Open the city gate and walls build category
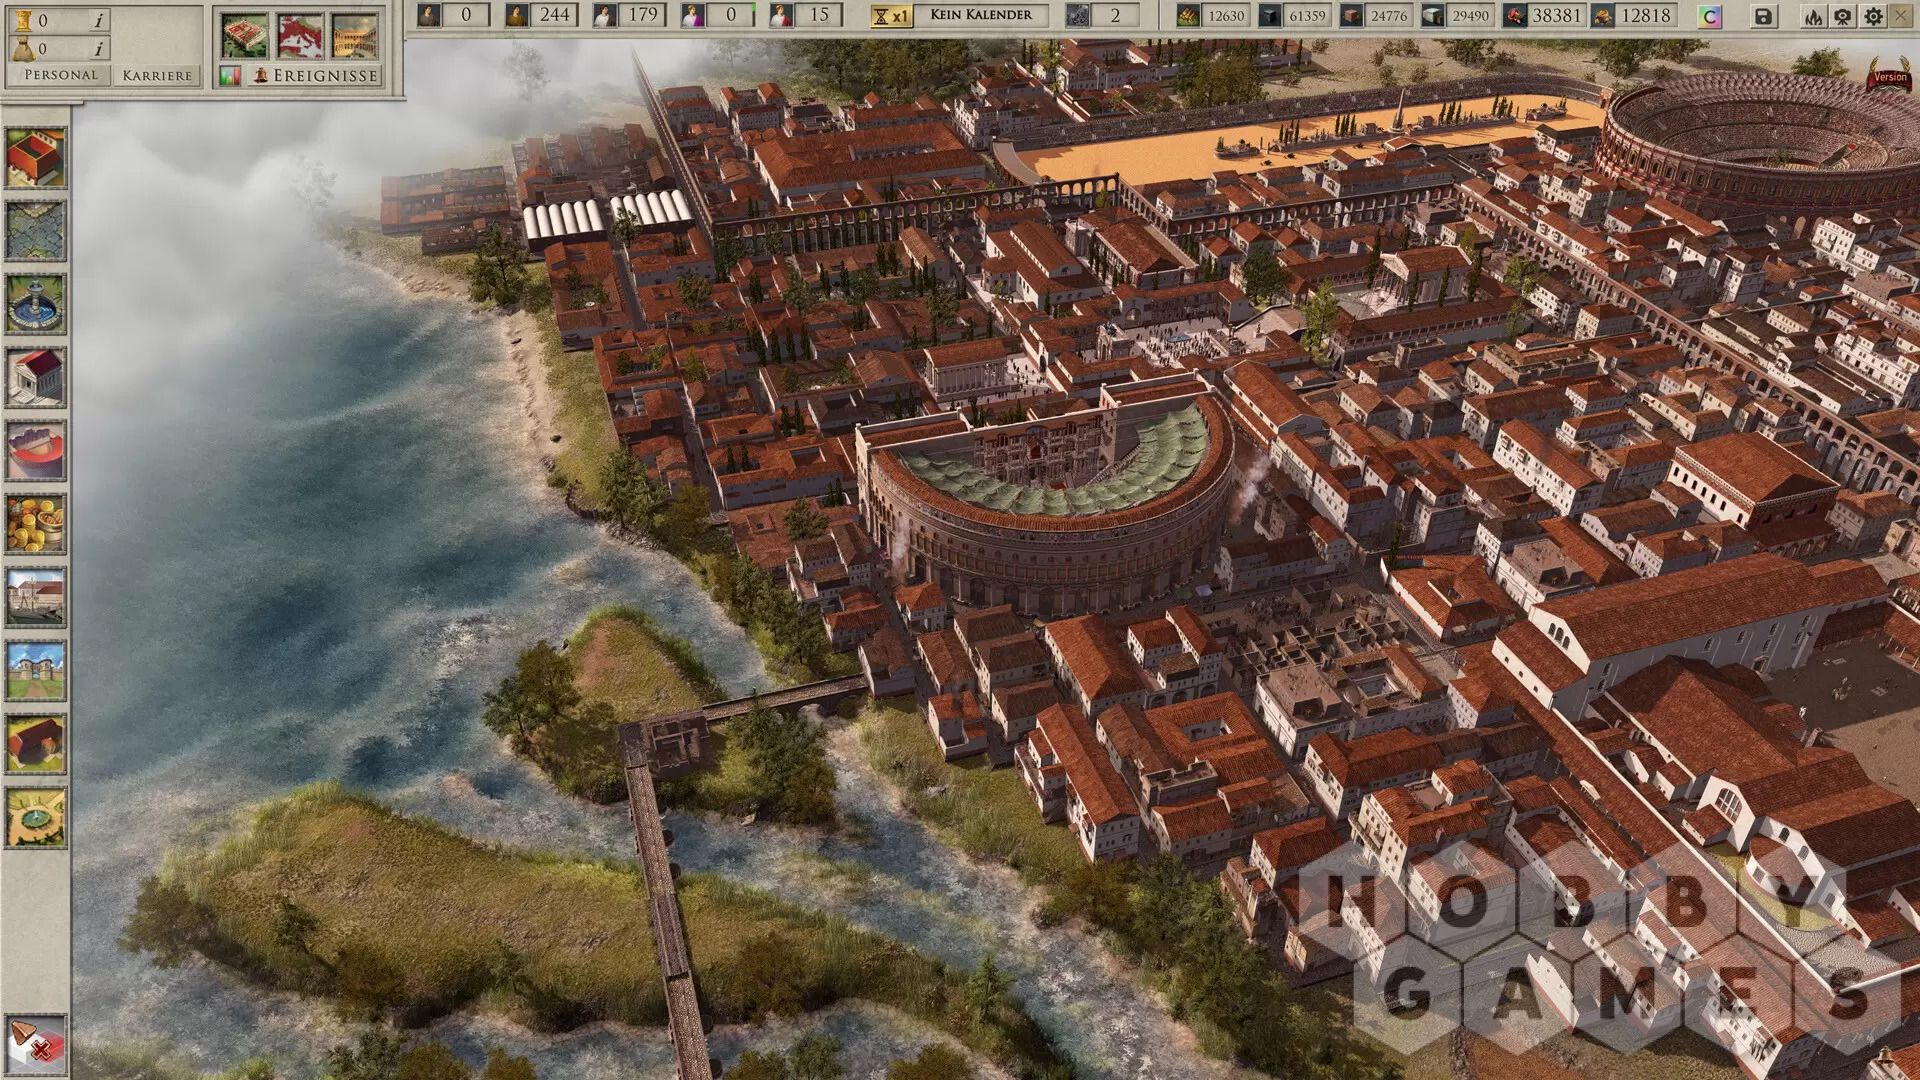This screenshot has width=1920, height=1080. [x=36, y=670]
